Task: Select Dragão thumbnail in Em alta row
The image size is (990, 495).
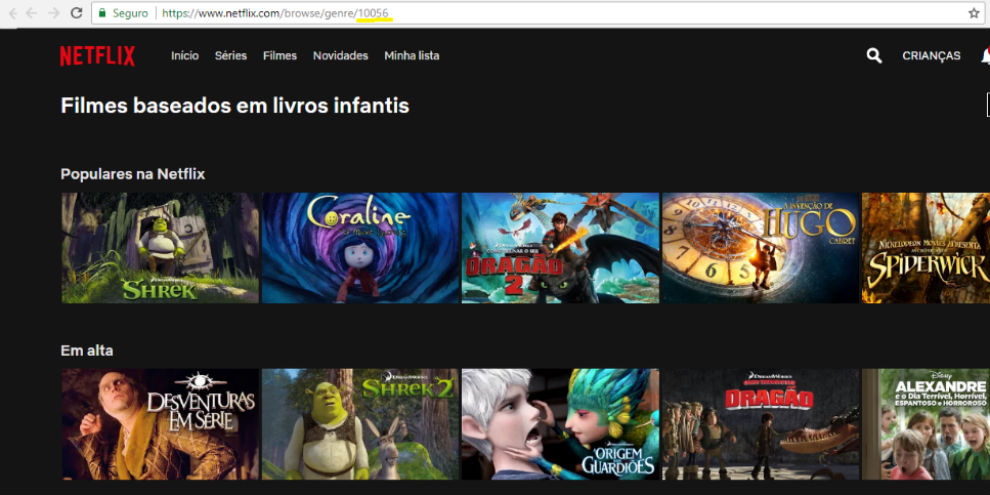Action: click(760, 424)
